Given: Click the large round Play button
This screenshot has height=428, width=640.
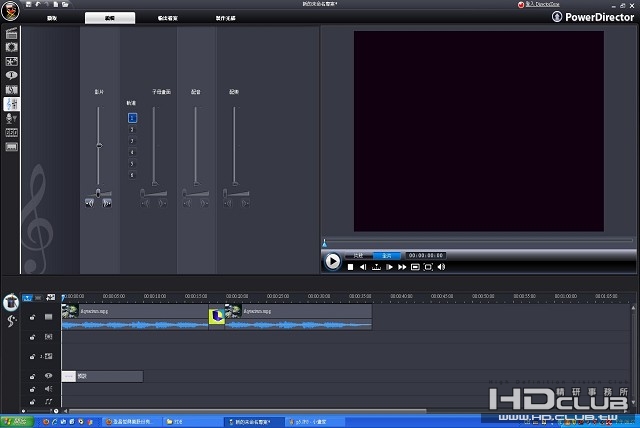Looking at the screenshot, I should 333,261.
